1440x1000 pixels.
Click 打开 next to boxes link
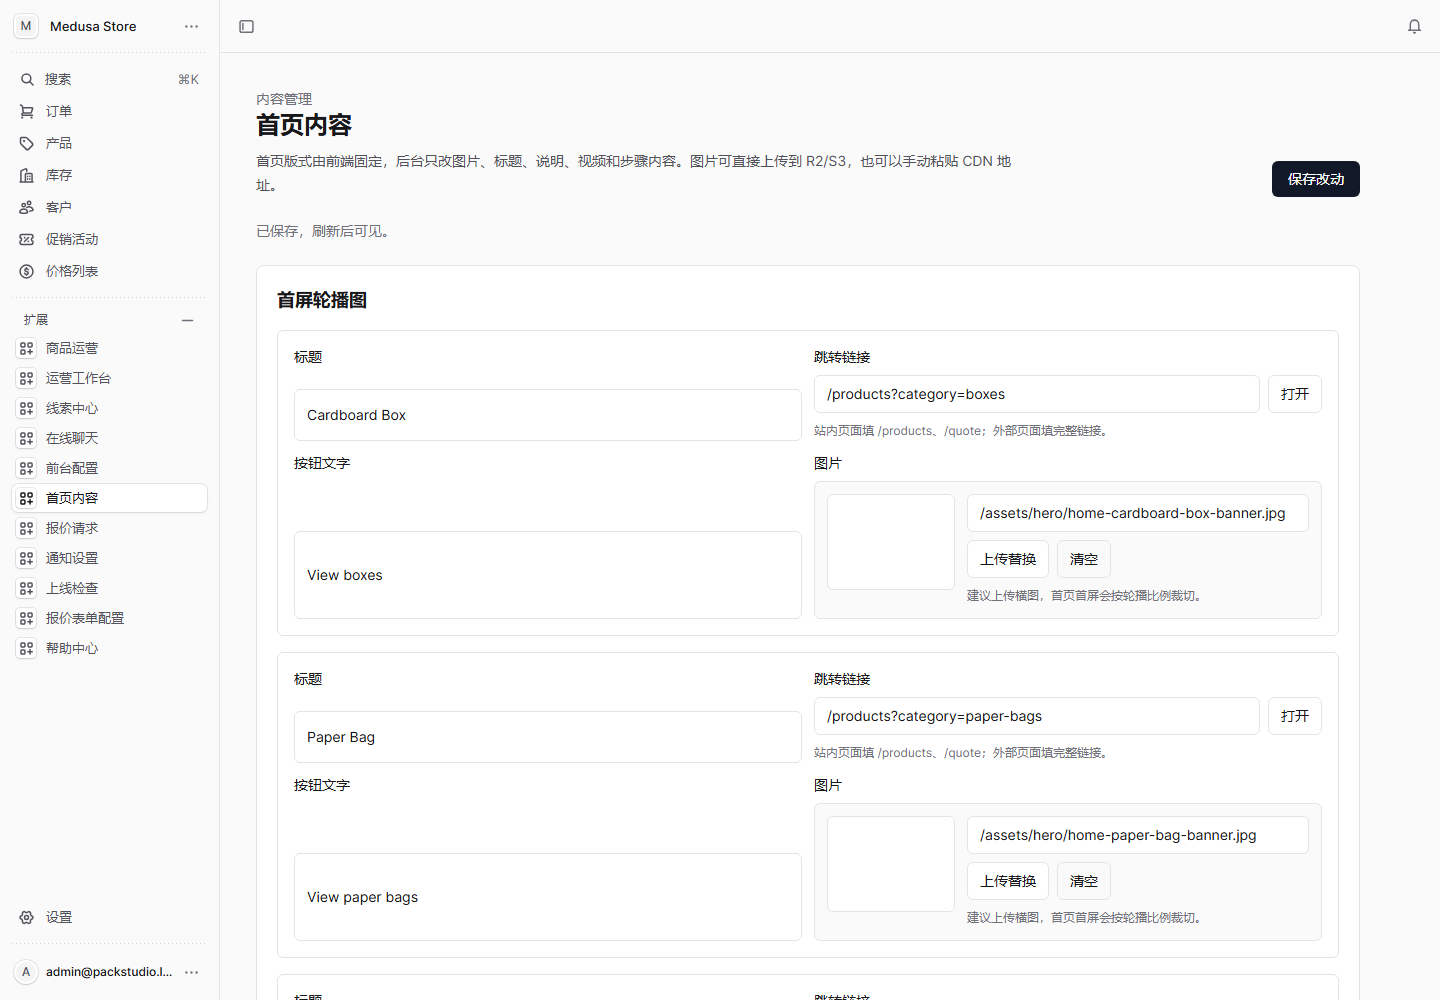click(x=1295, y=394)
